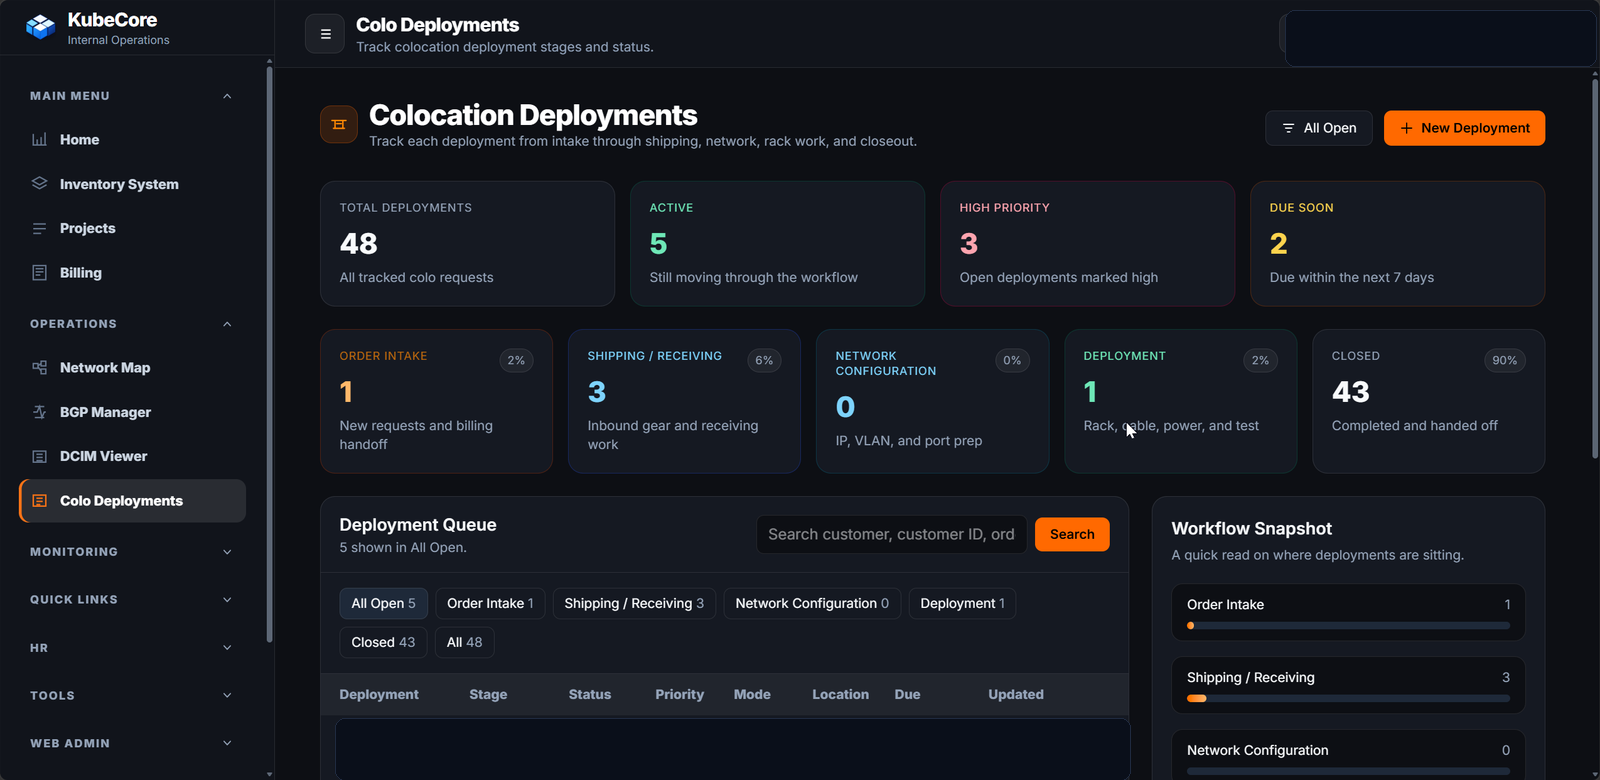
Task: Click the Inventory System layers icon
Action: point(40,184)
